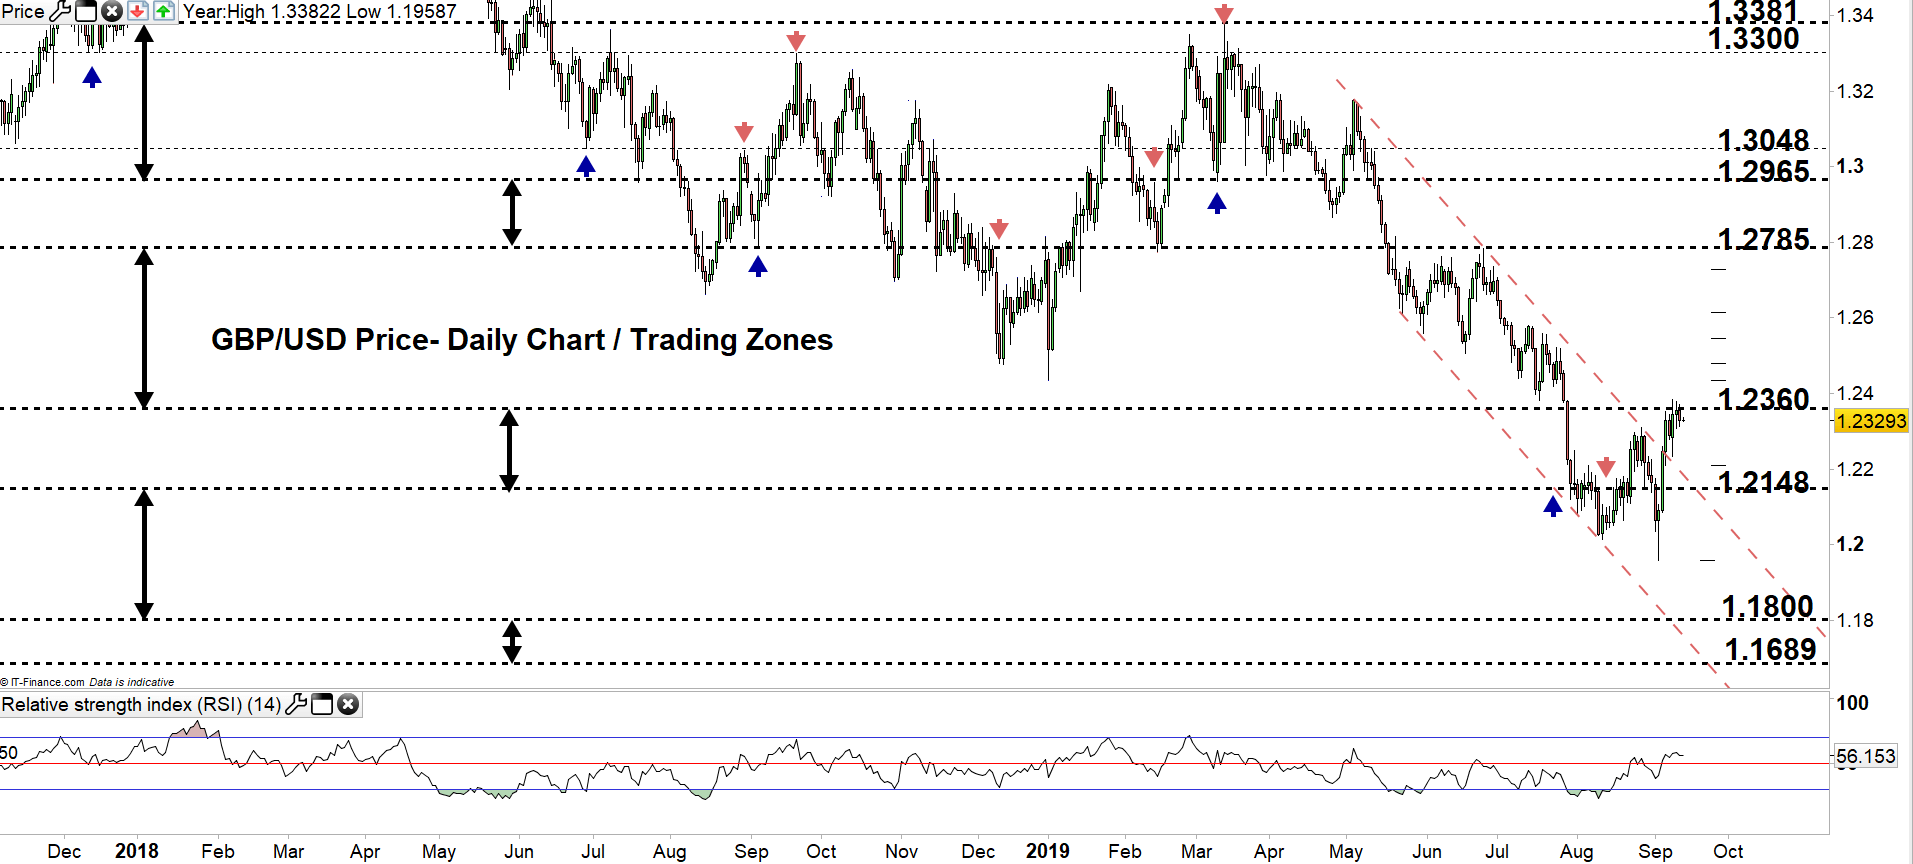
Task: Click the 1.3300 level label
Action: (x=1753, y=38)
